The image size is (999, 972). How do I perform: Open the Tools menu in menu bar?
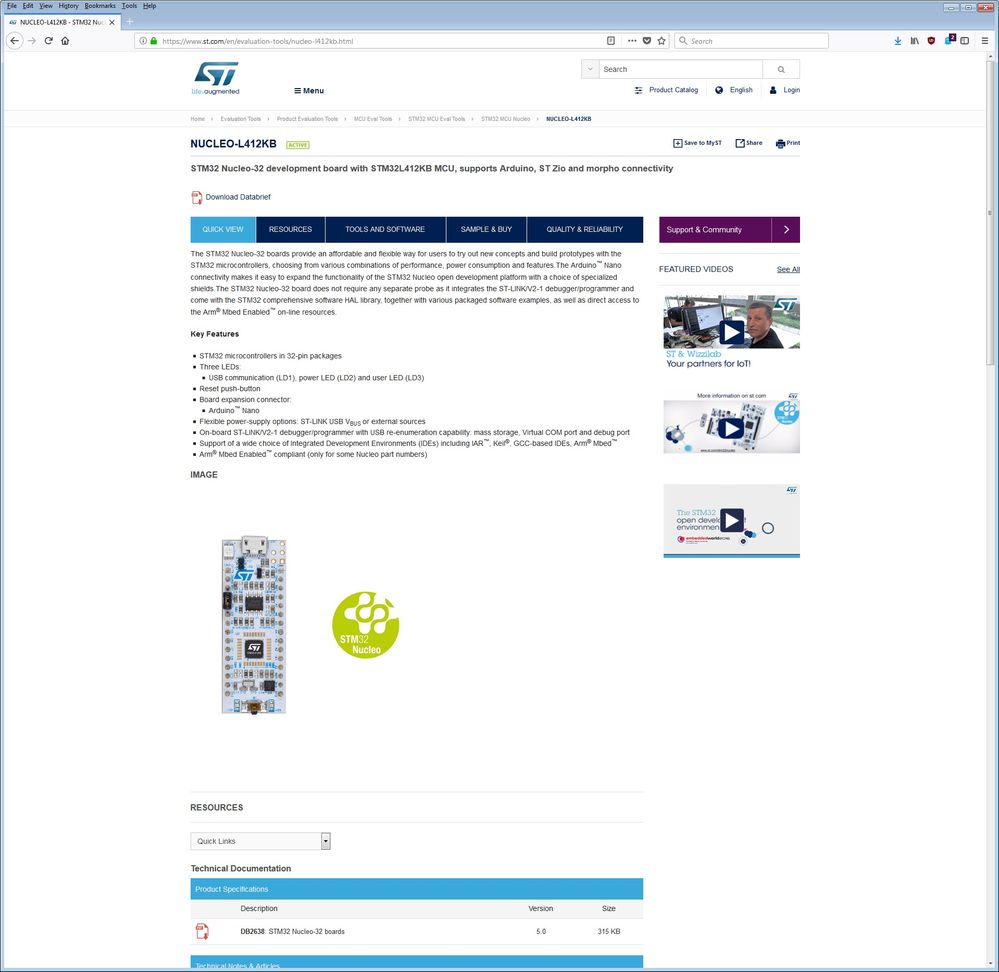[x=129, y=6]
